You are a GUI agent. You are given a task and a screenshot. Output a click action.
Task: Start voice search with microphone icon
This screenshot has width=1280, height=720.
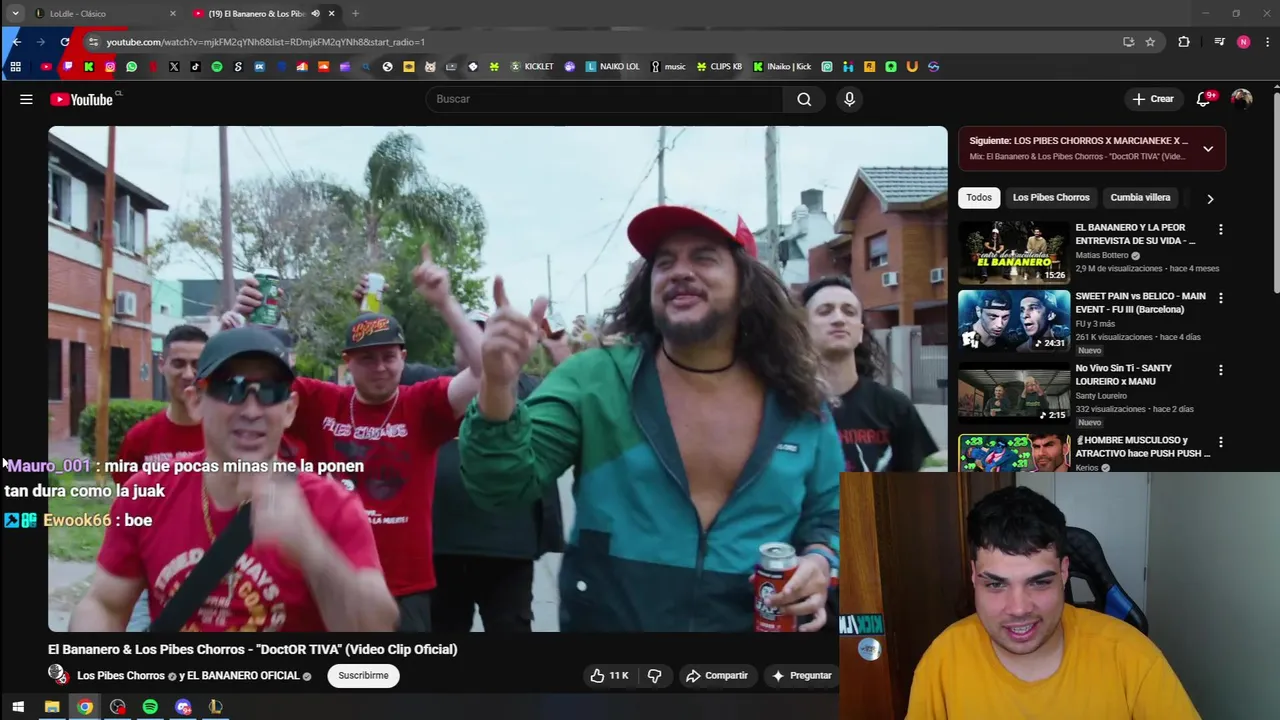click(x=849, y=99)
